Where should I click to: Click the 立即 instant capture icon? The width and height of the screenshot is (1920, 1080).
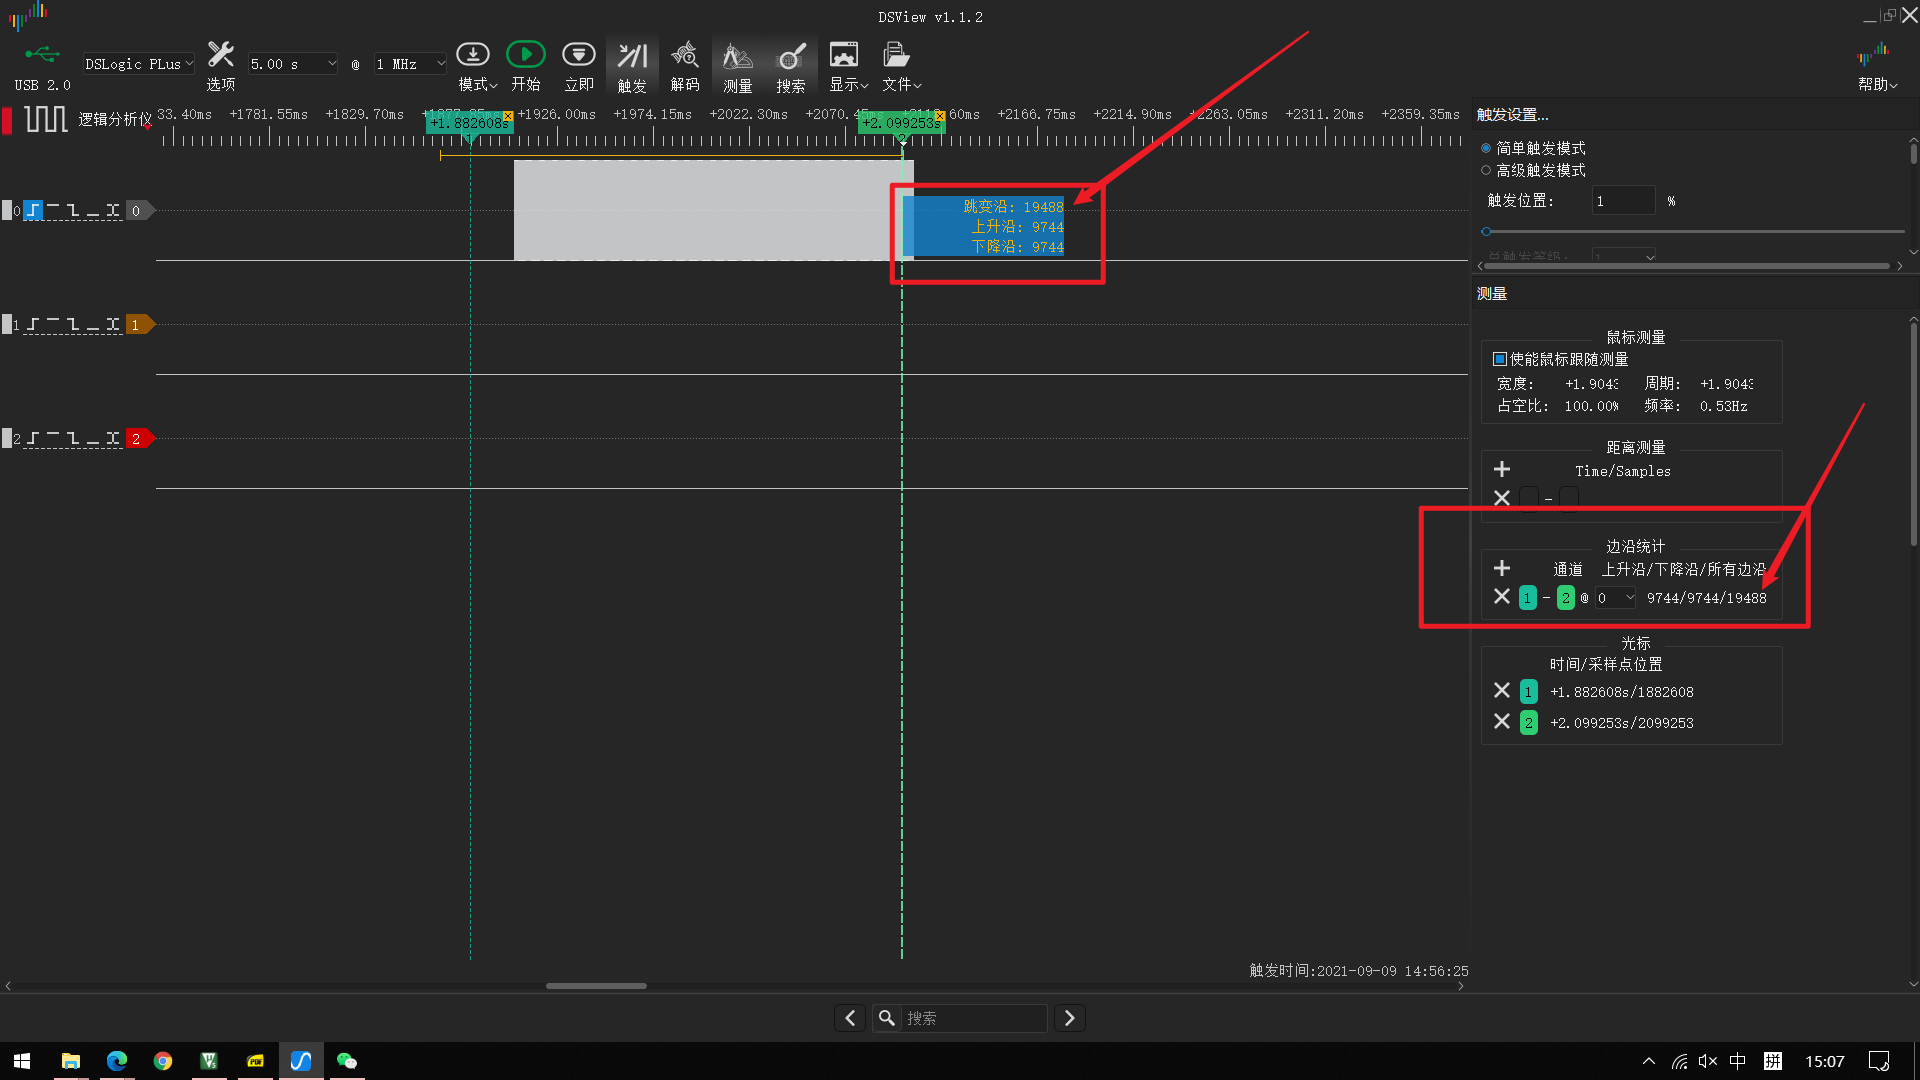578,55
